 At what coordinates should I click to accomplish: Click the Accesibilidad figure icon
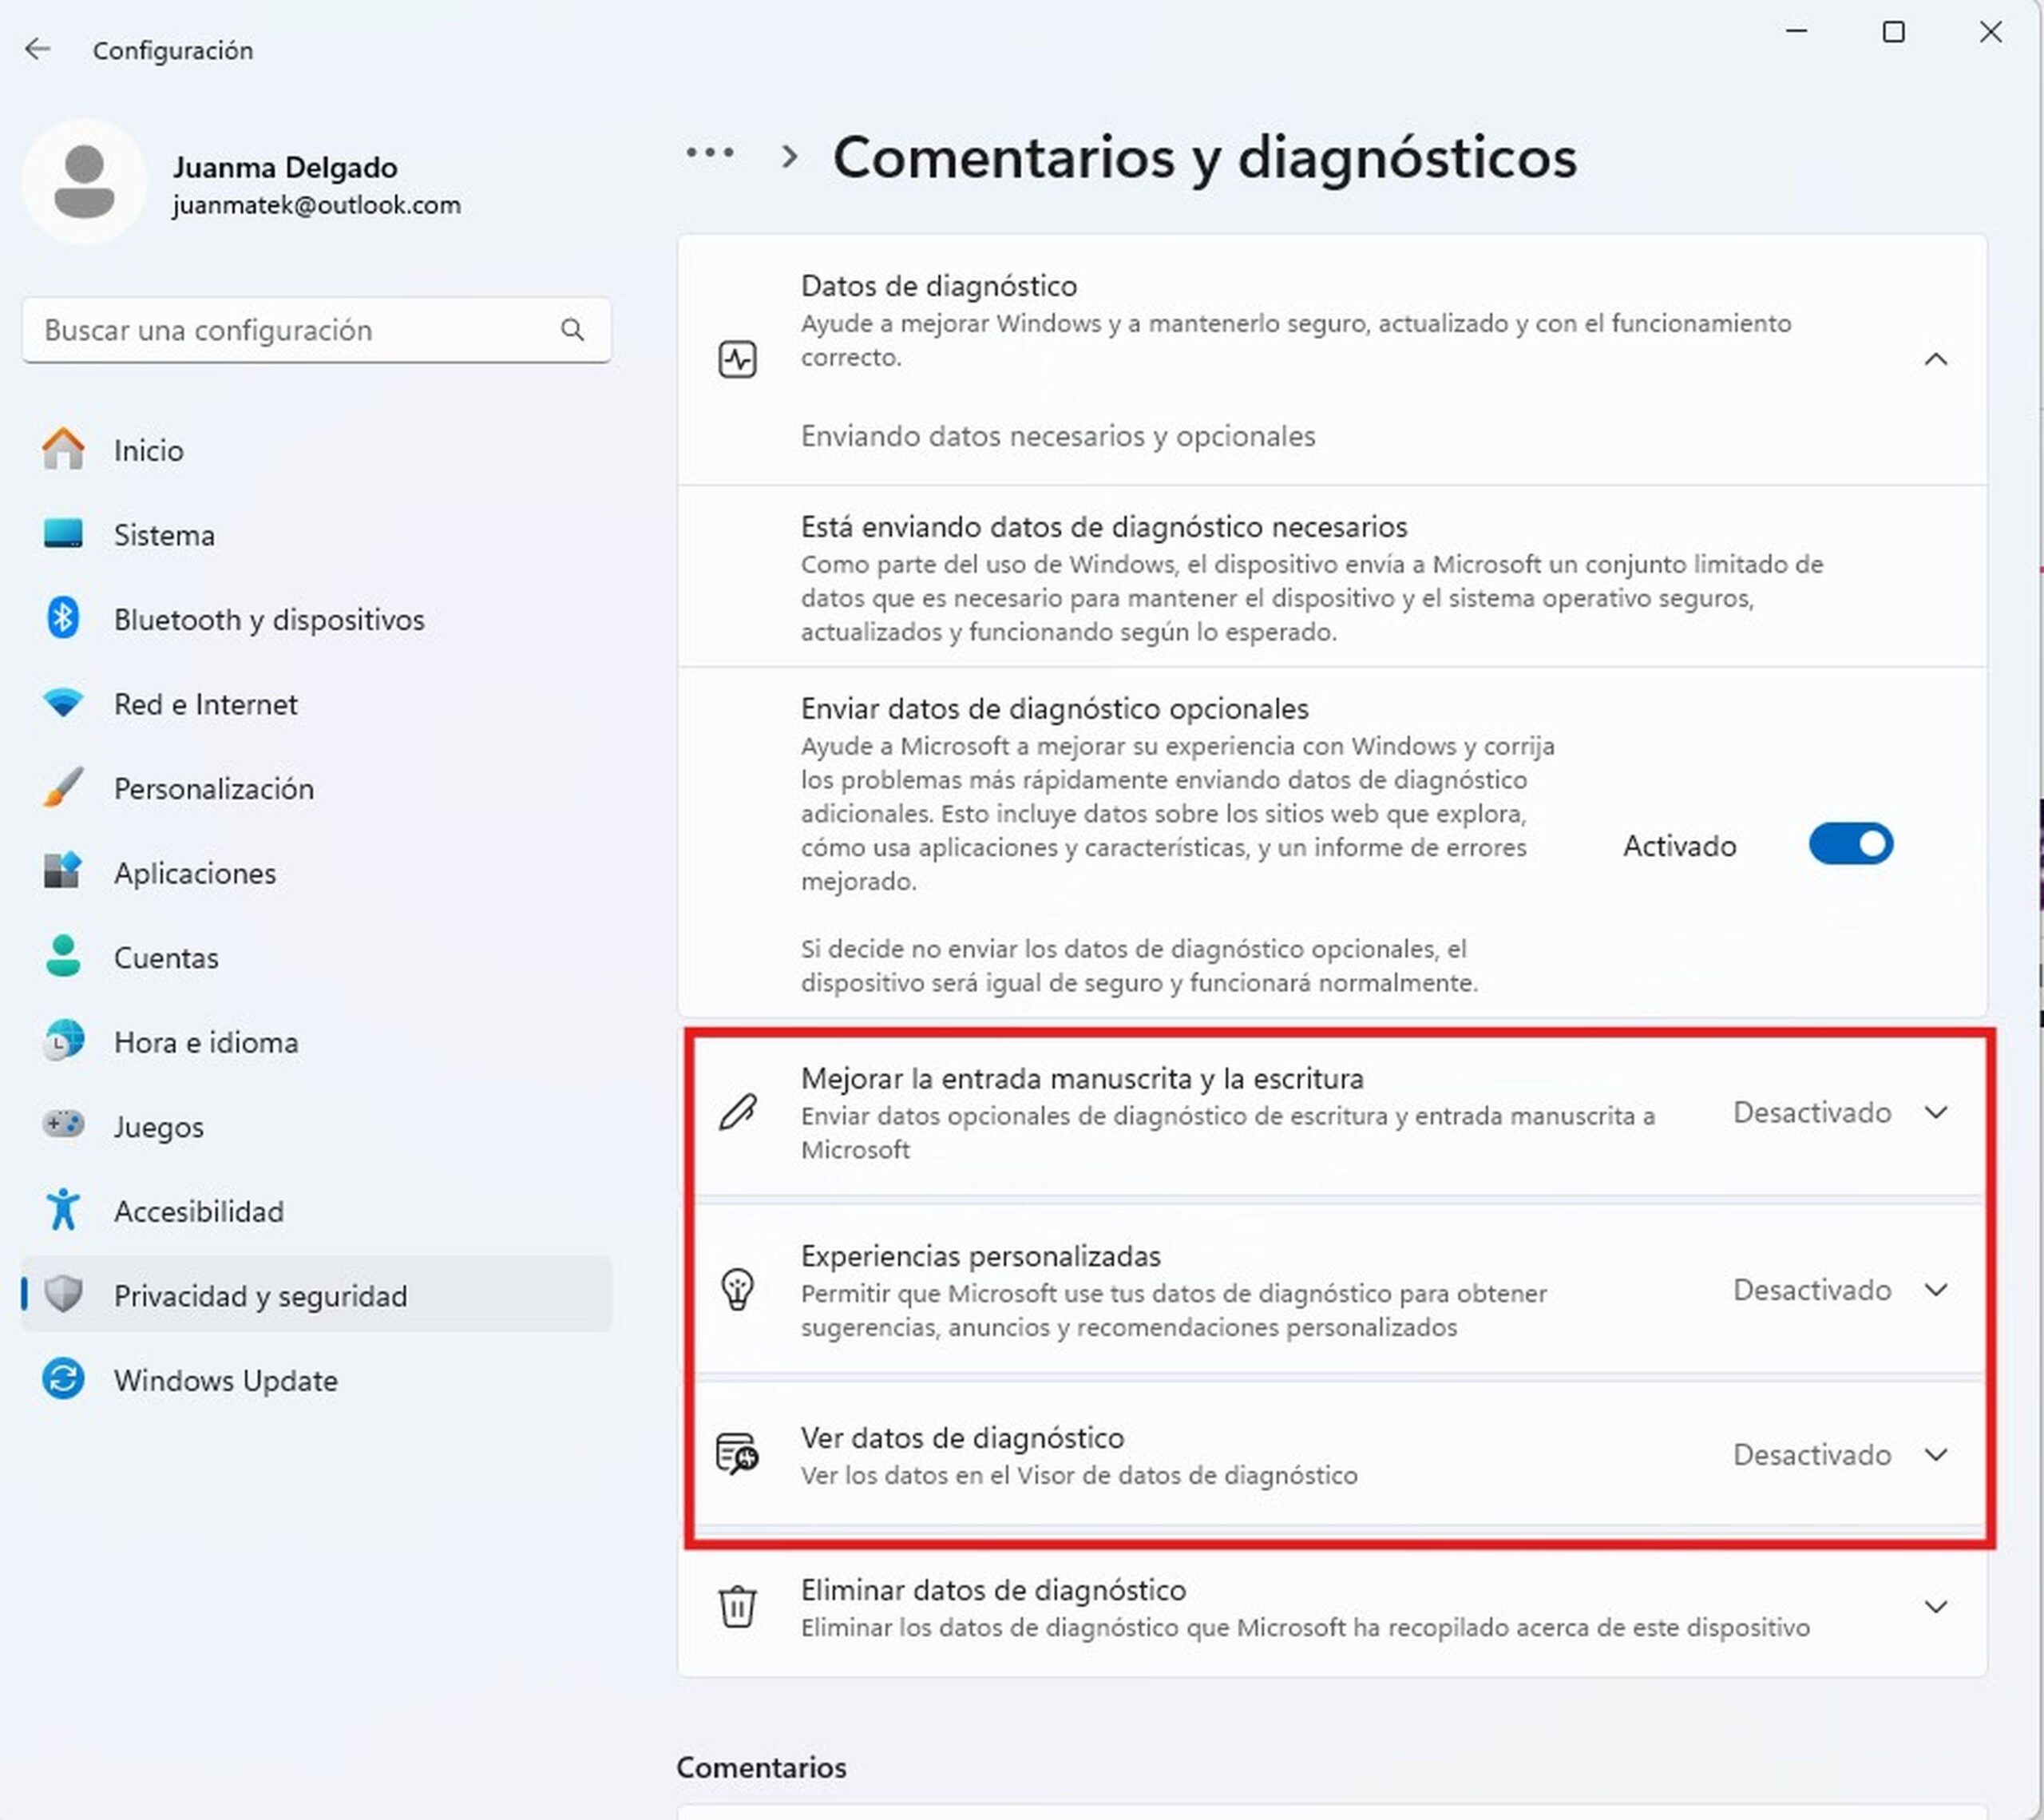click(x=63, y=1210)
